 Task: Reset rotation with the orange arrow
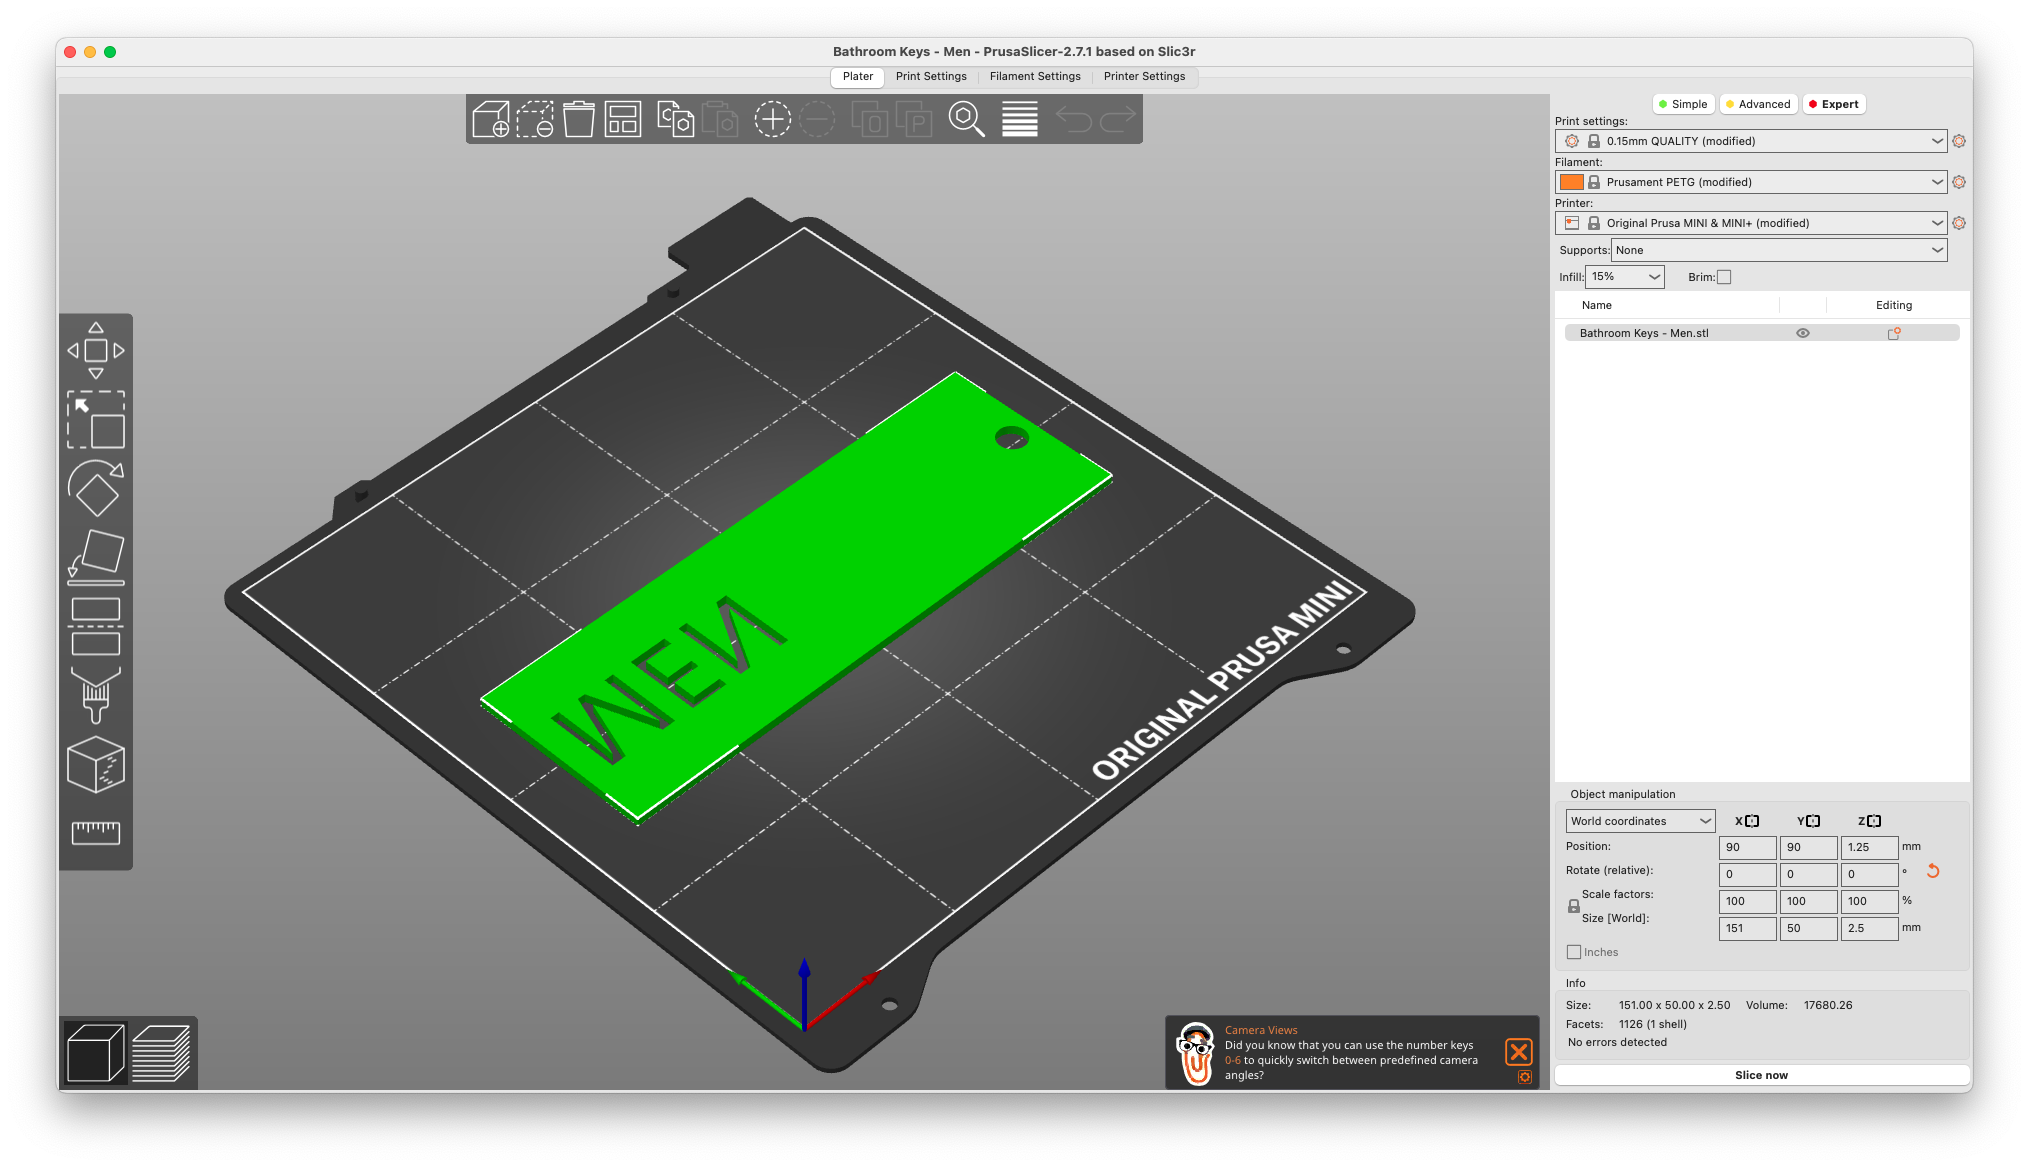[x=1933, y=872]
